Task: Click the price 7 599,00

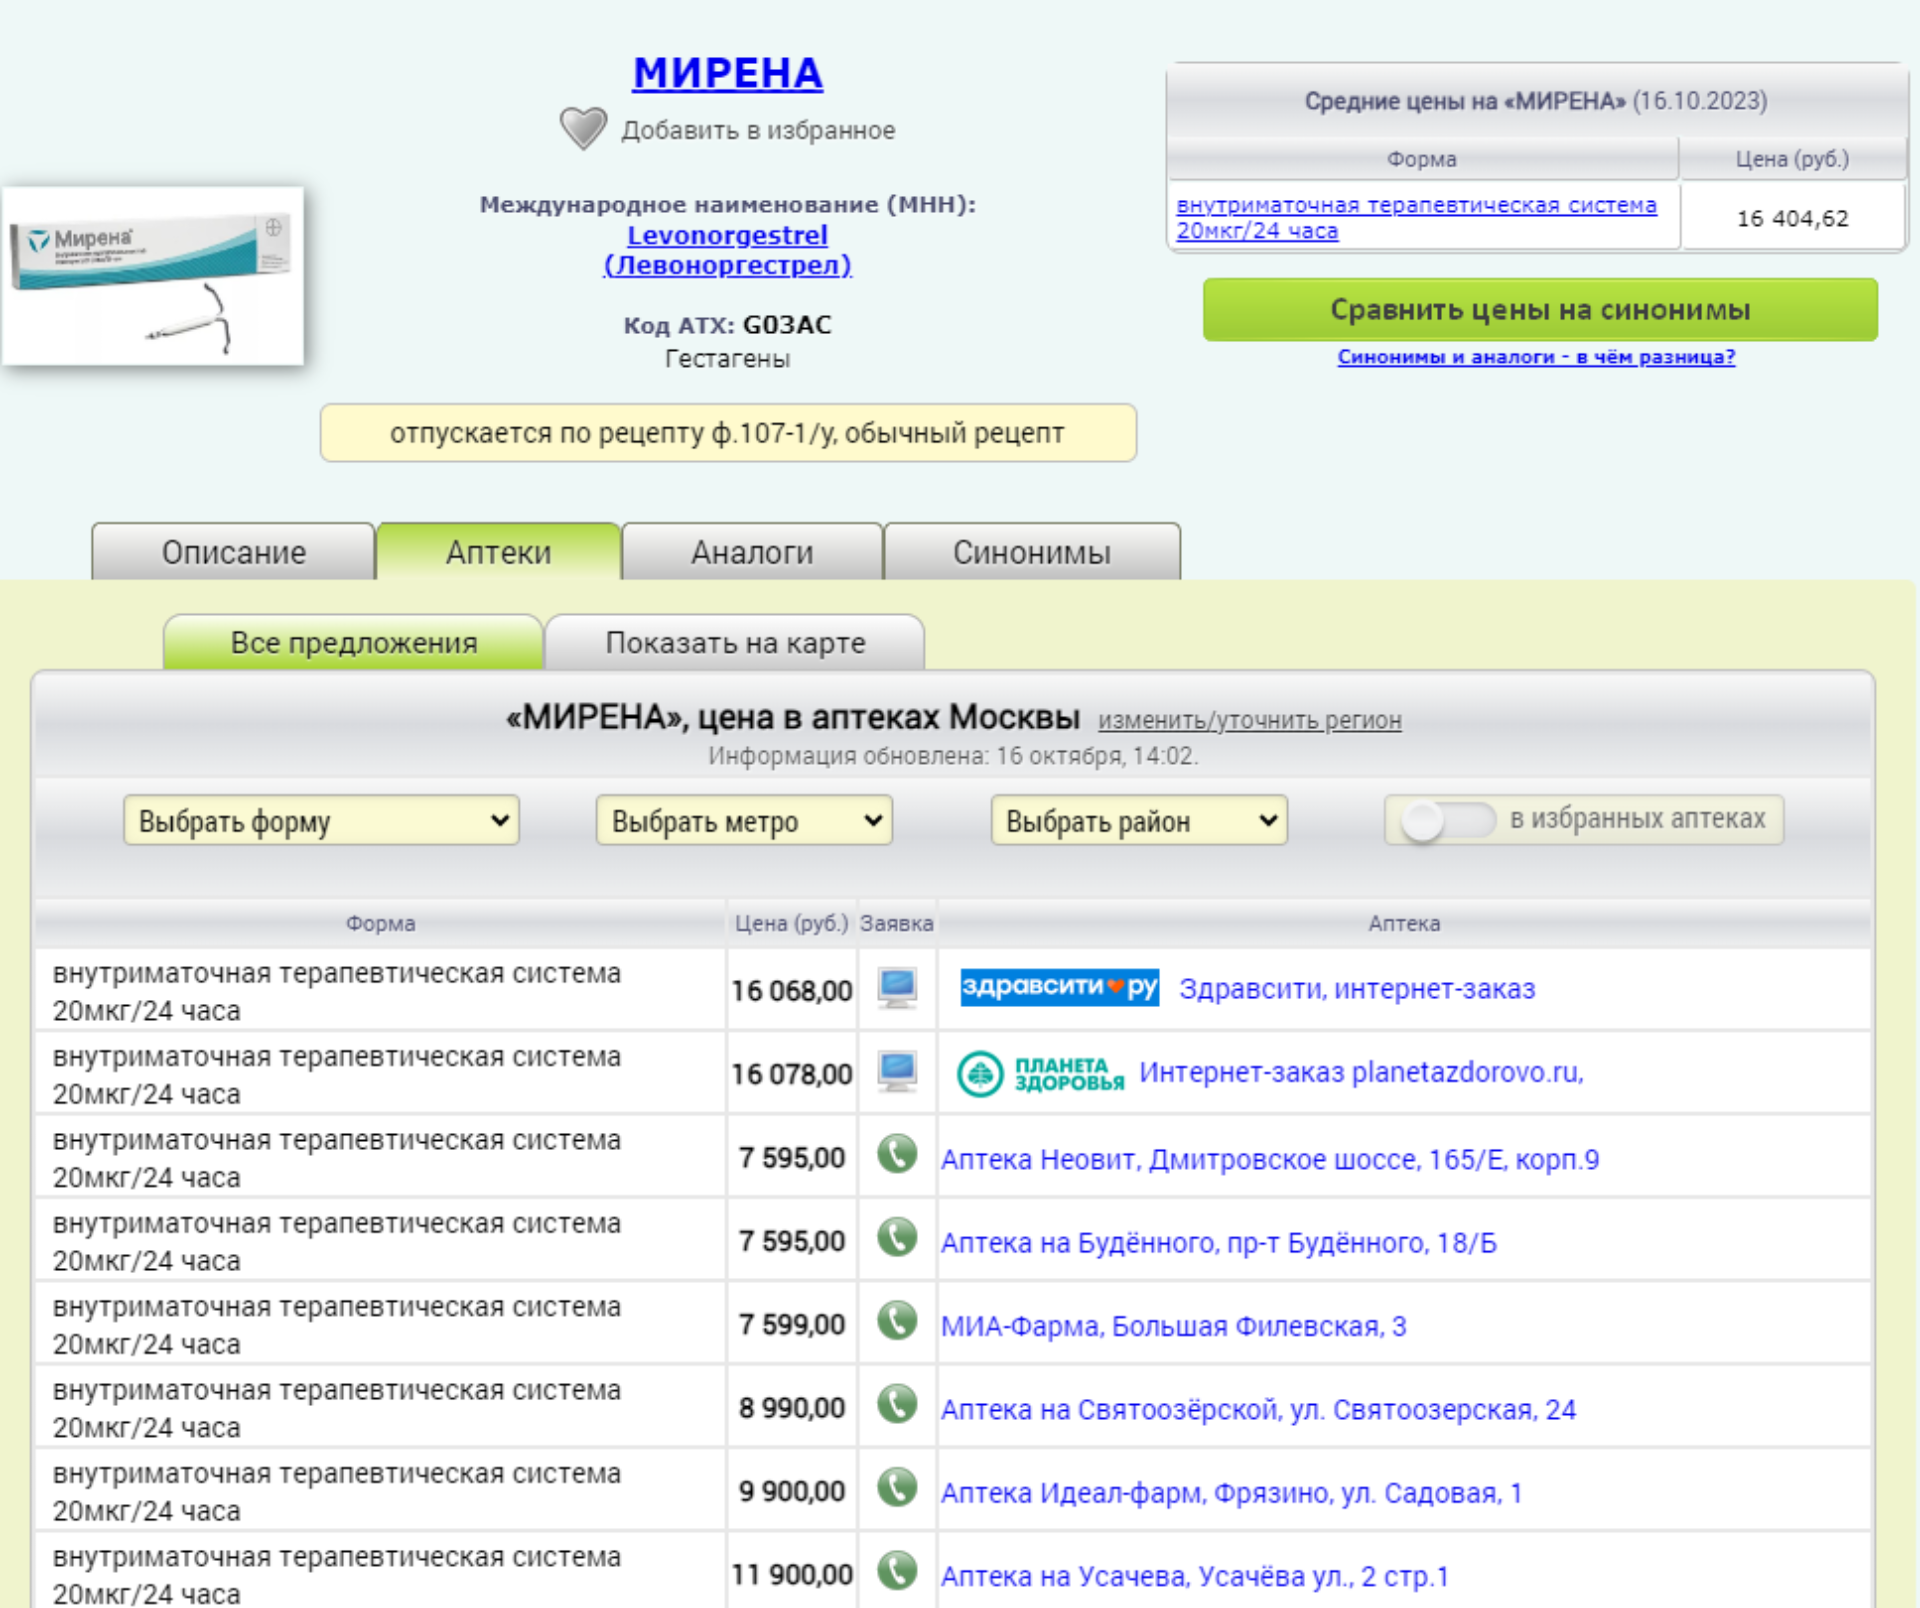Action: click(792, 1324)
